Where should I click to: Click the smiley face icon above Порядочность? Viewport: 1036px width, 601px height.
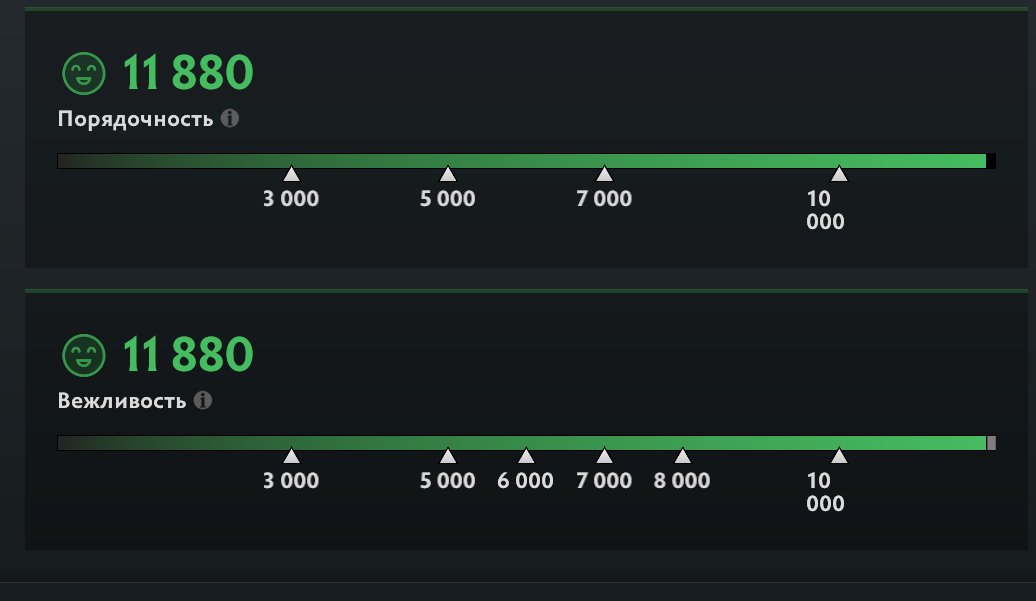point(84,73)
